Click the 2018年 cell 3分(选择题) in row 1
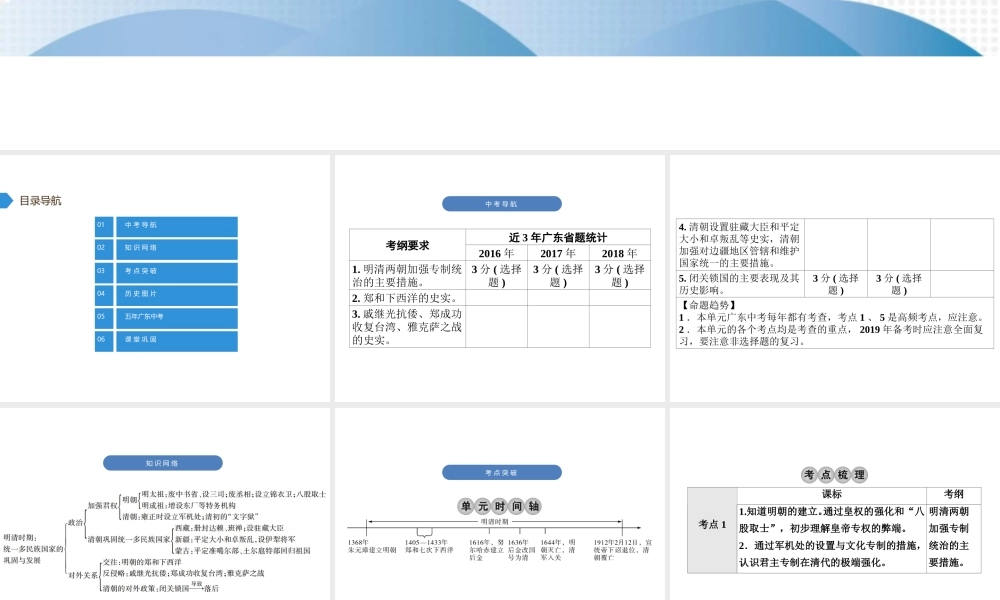Image resolution: width=1000 pixels, height=600 pixels. [620, 275]
